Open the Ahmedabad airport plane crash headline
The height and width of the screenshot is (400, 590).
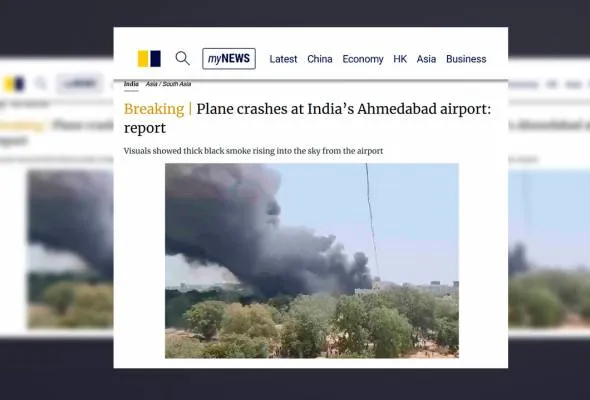point(307,118)
